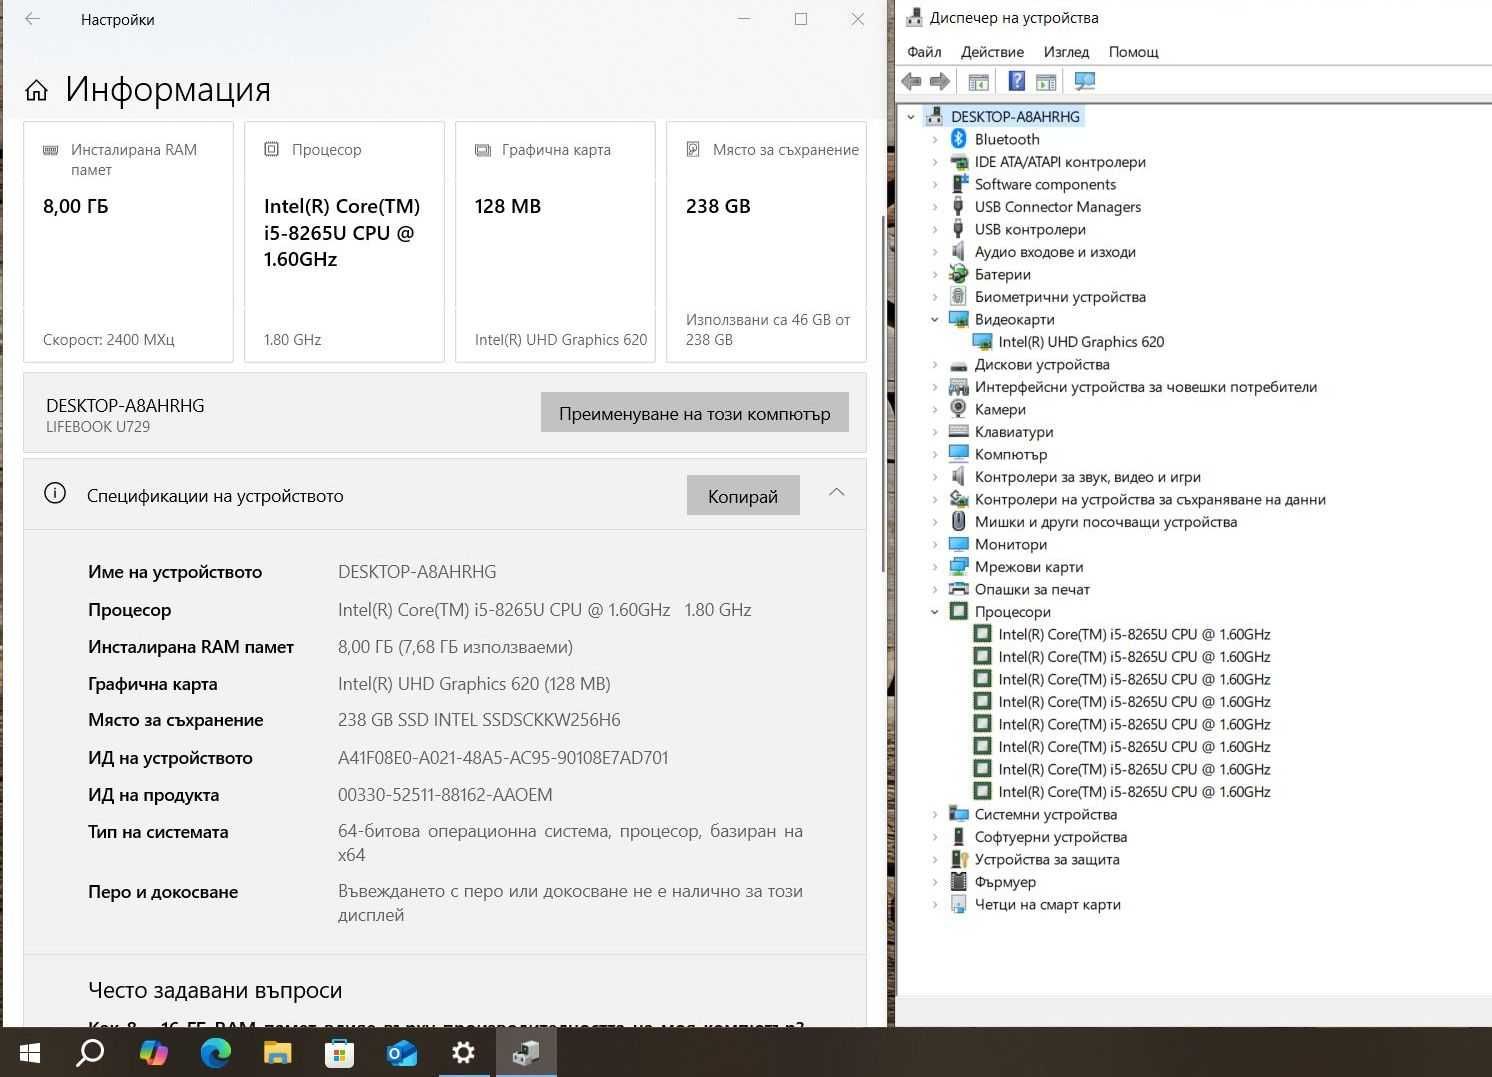Collapse Спецификации на устройството section
The image size is (1492, 1077).
[836, 493]
